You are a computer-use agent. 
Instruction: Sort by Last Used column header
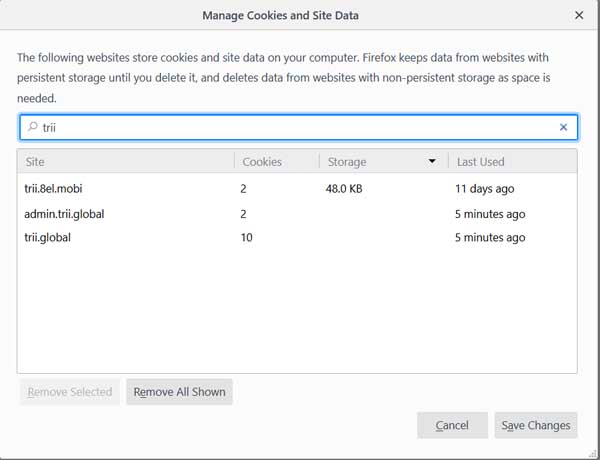(x=512, y=161)
